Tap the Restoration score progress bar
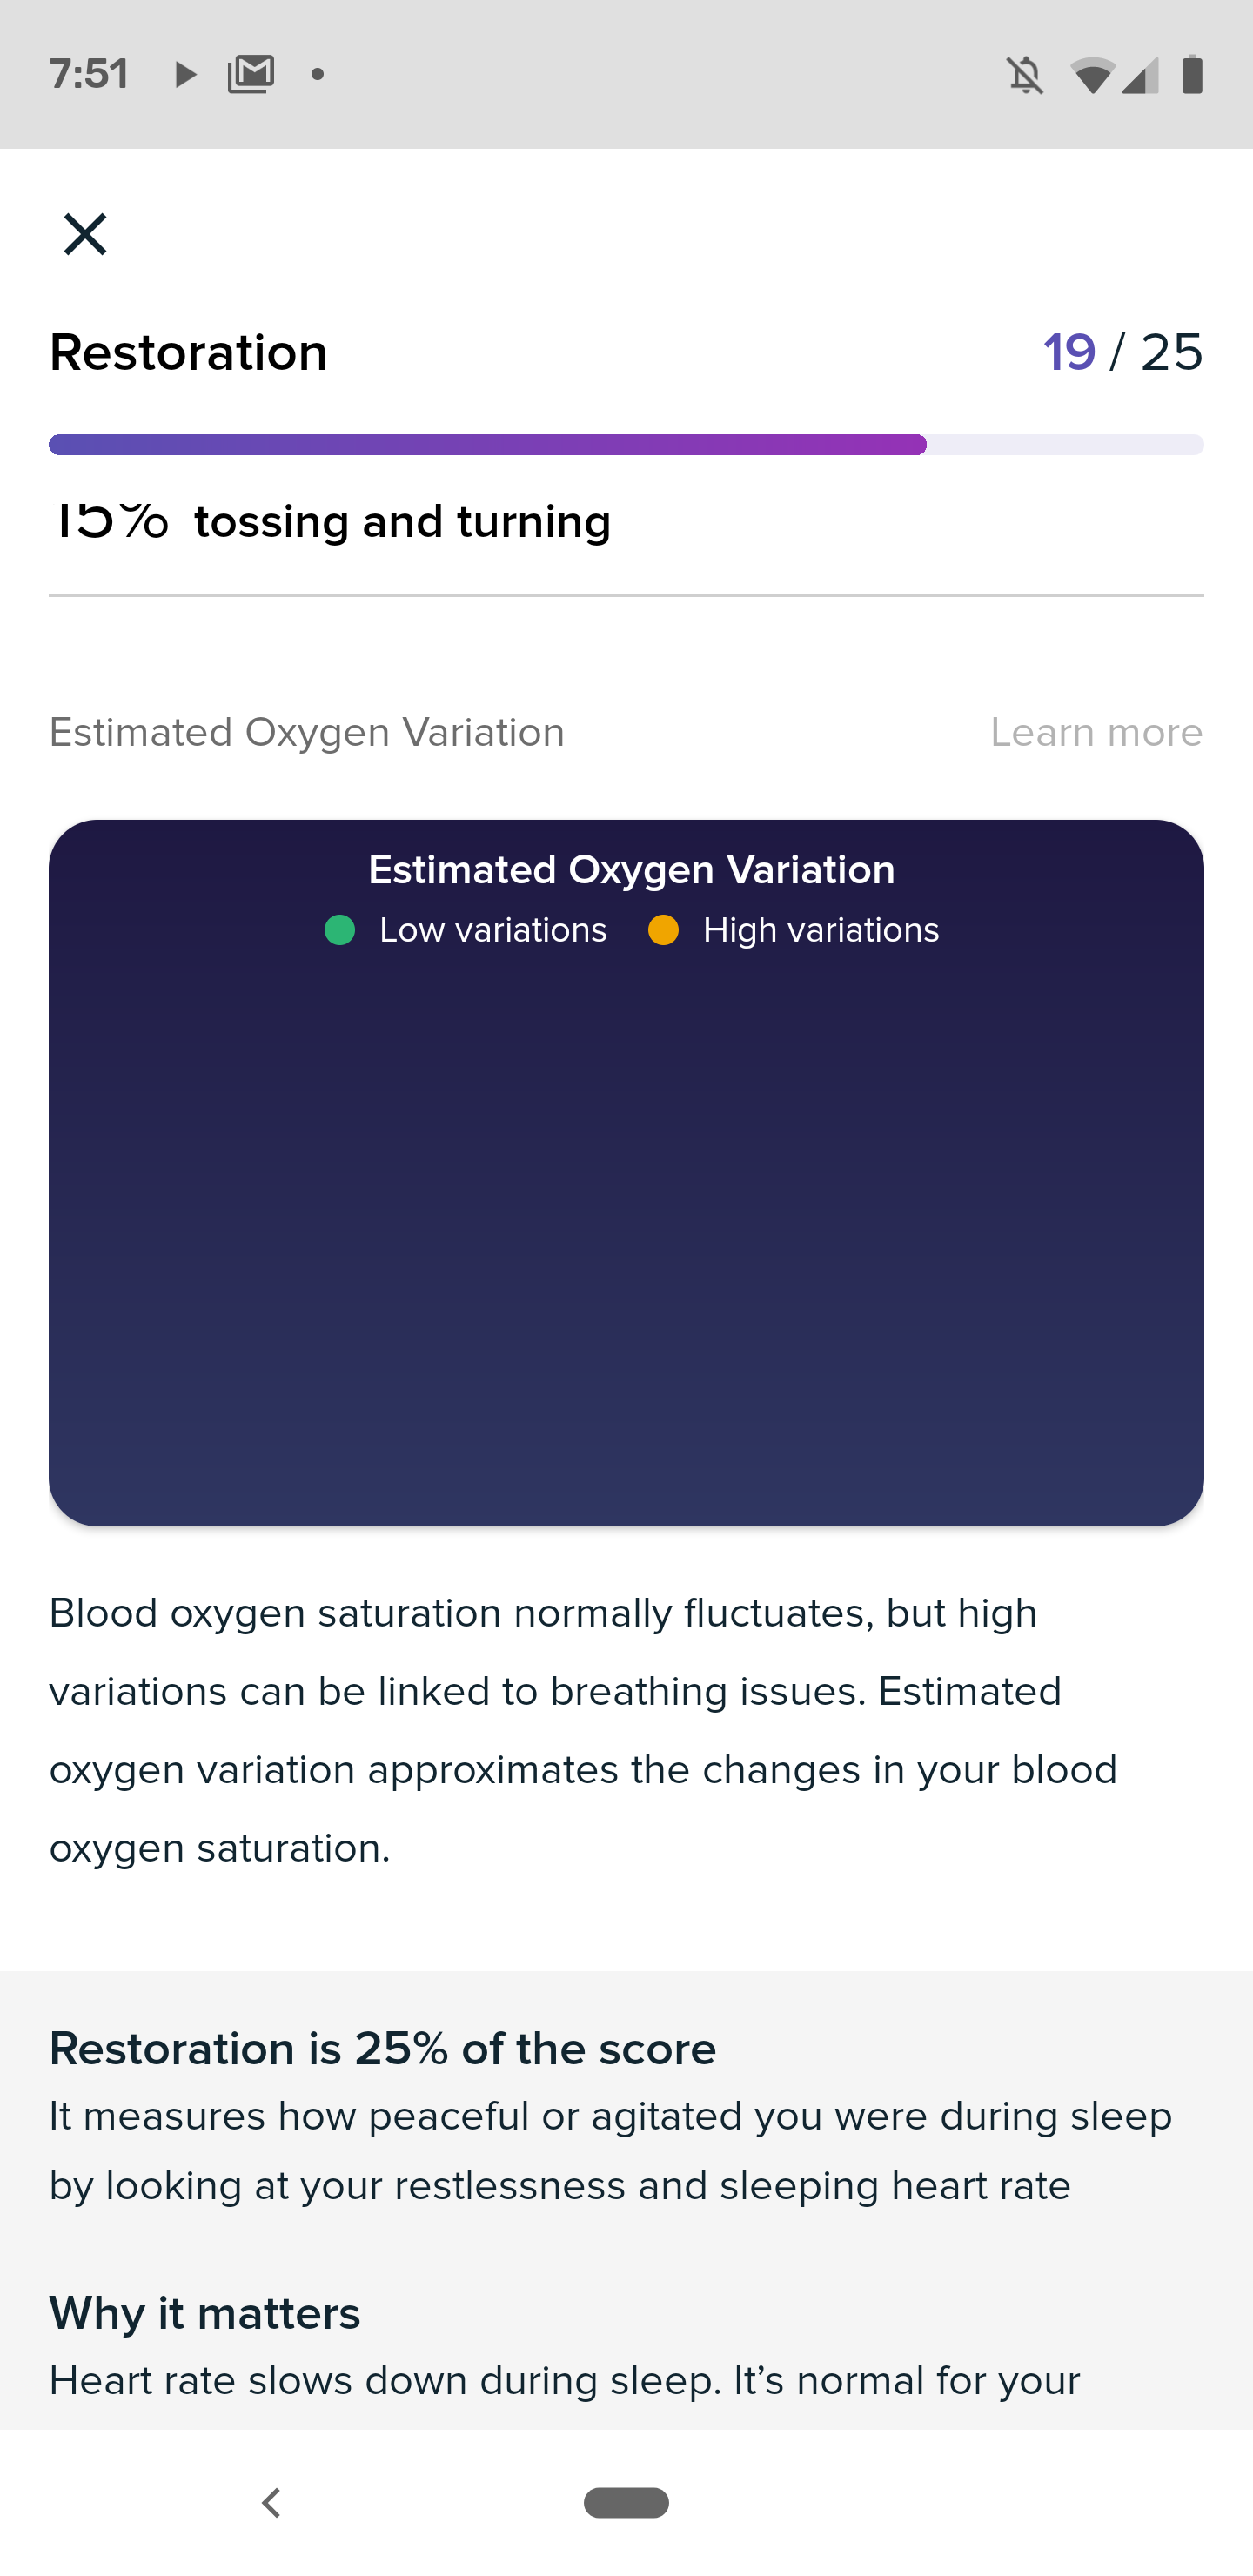This screenshot has width=1253, height=2576. [626, 445]
